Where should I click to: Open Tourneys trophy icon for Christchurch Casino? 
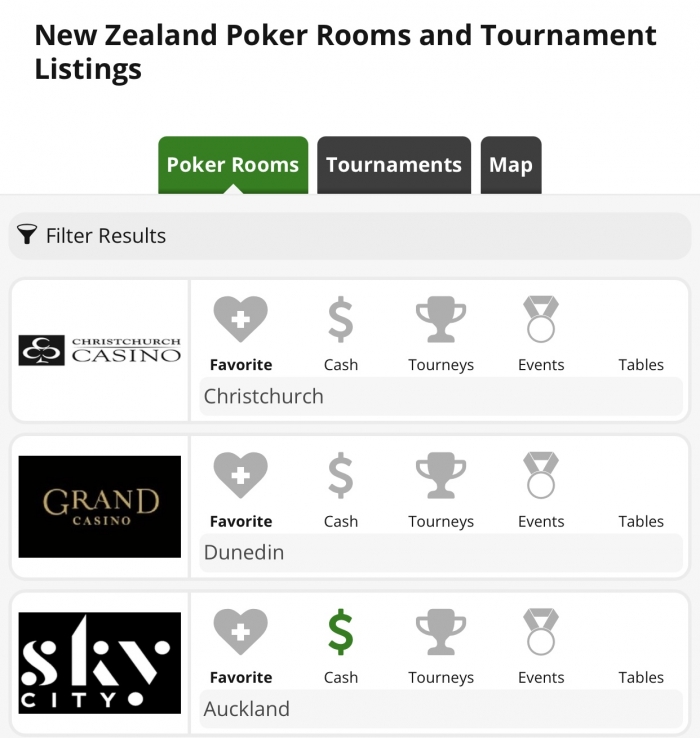pyautogui.click(x=441, y=319)
